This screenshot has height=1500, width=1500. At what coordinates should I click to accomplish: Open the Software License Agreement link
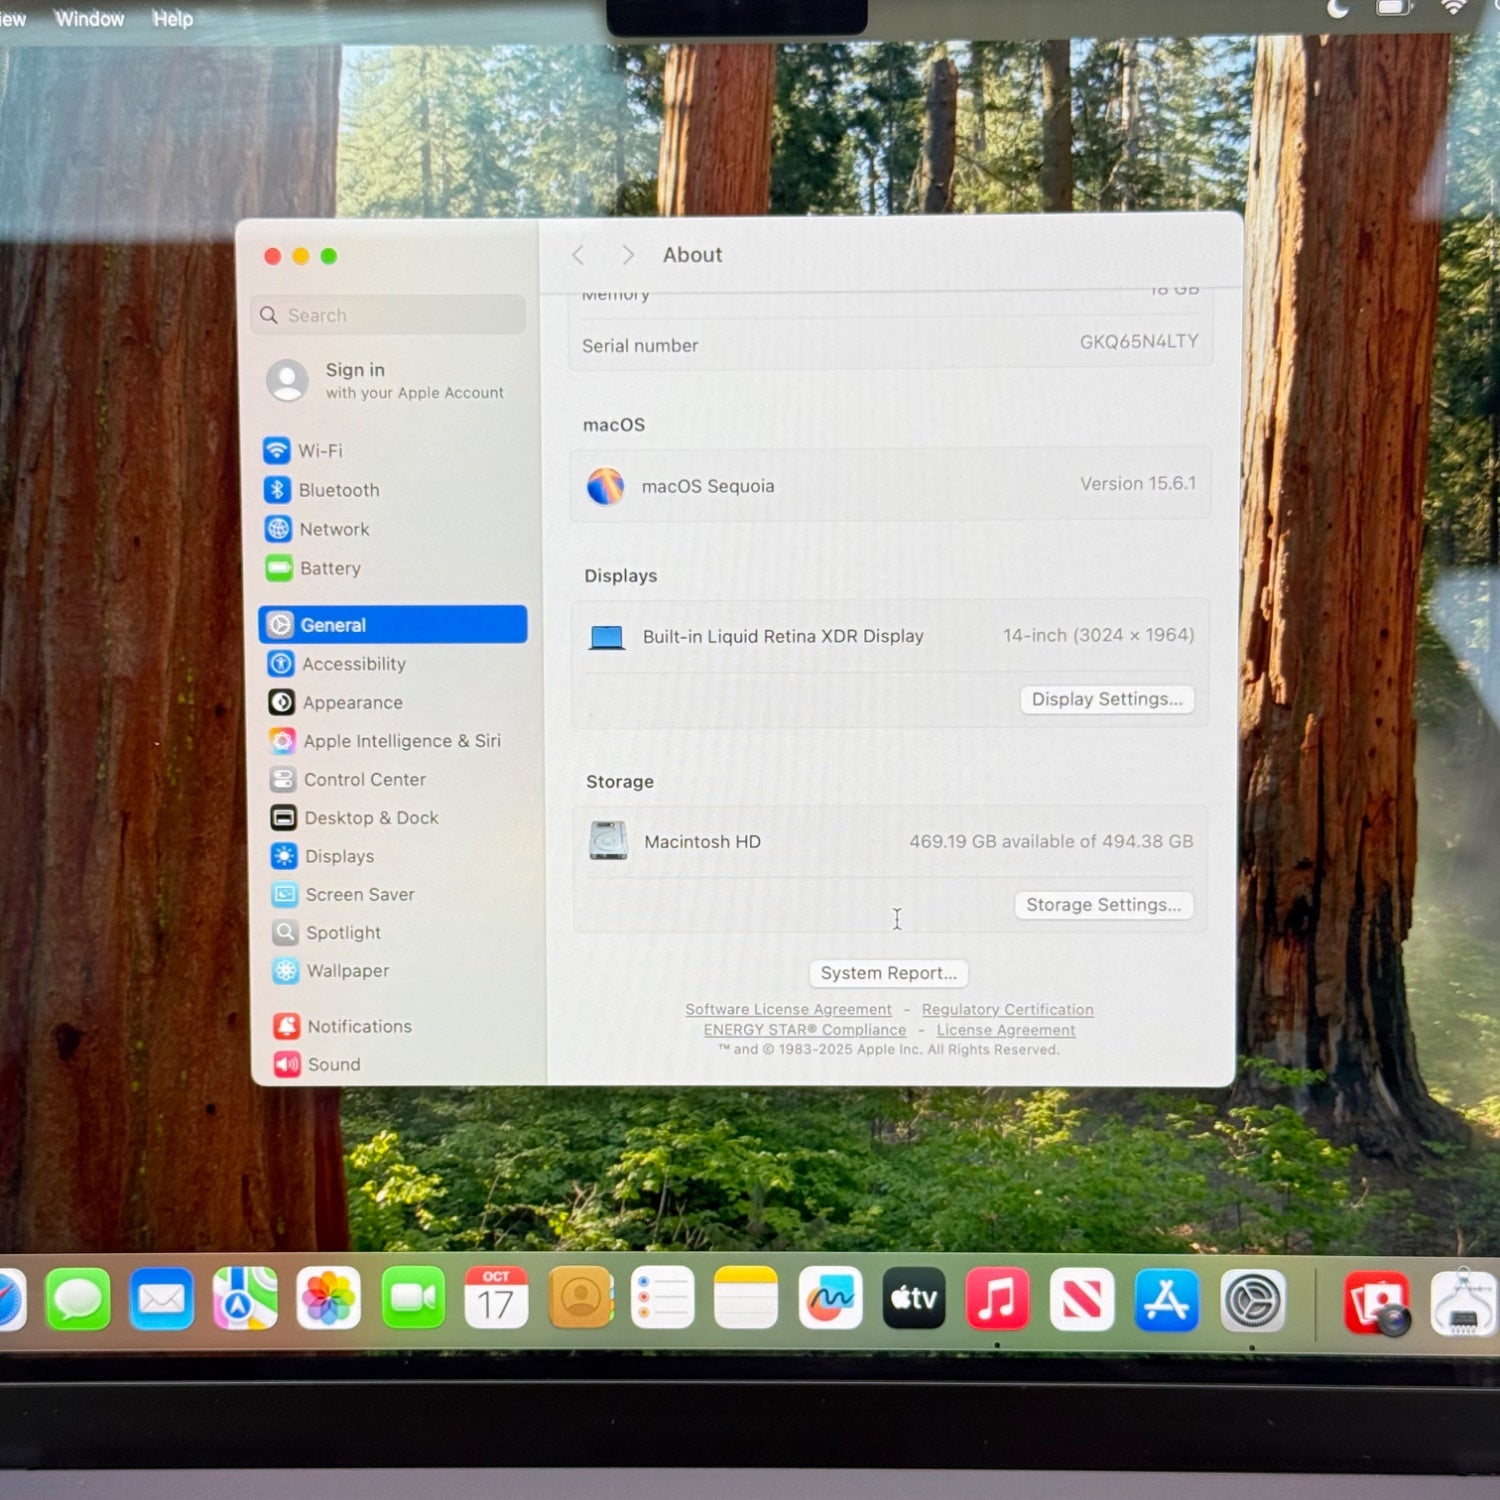pyautogui.click(x=788, y=1010)
